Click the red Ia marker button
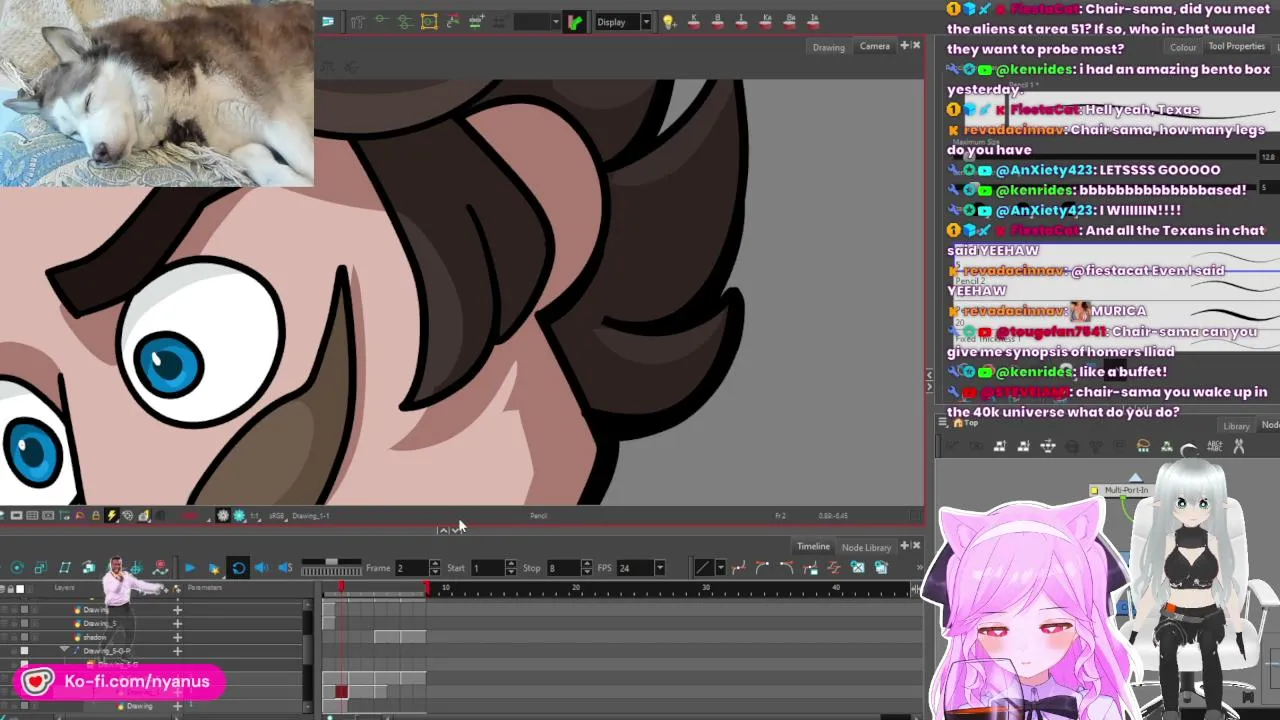This screenshot has width=1280, height=720. point(813,22)
